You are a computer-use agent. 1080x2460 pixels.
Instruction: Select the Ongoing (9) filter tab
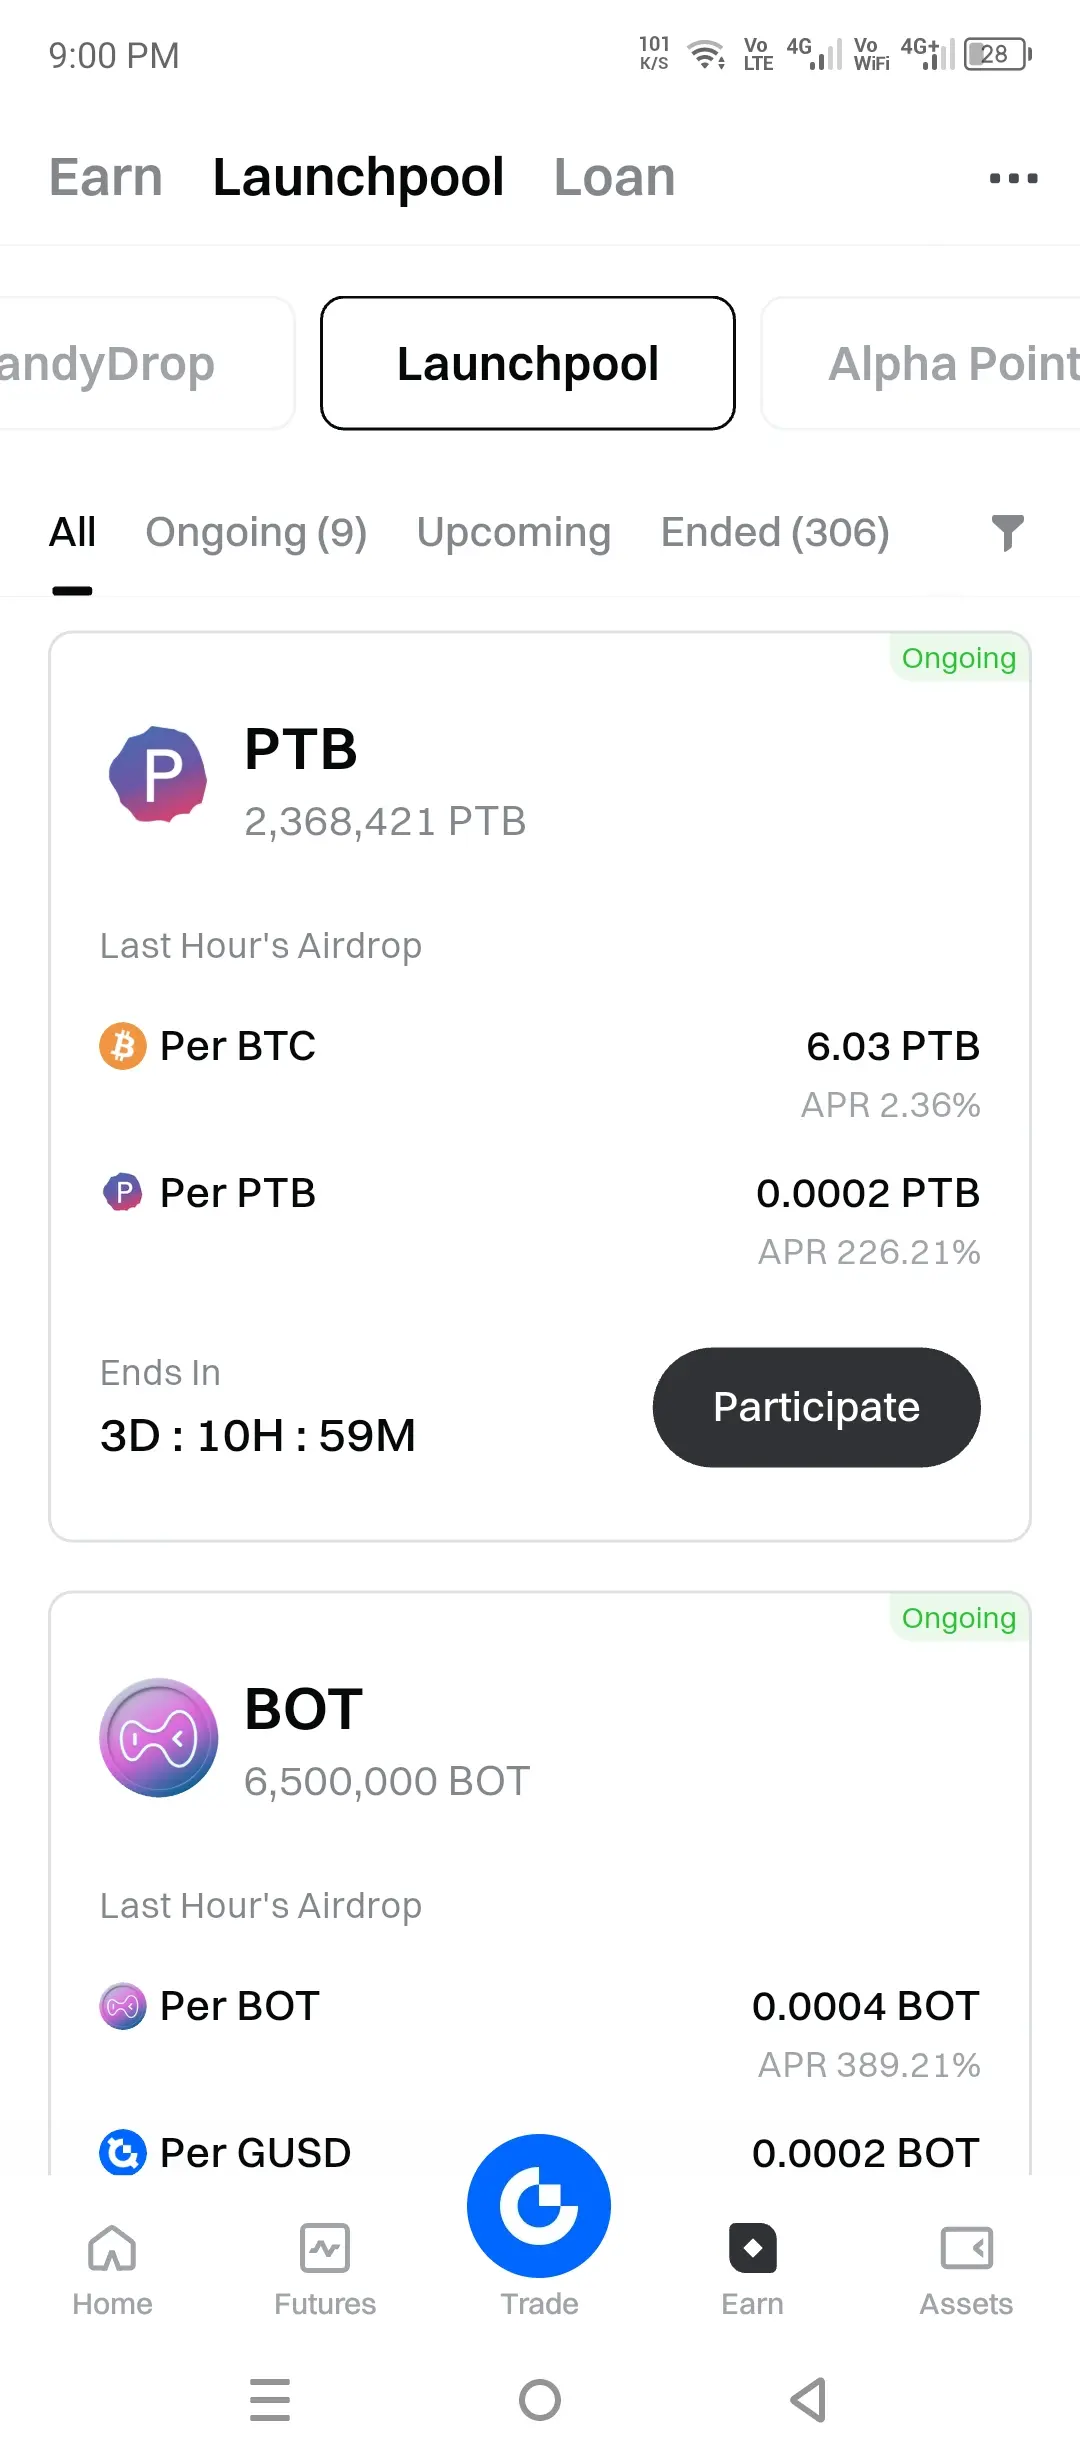pyautogui.click(x=256, y=532)
